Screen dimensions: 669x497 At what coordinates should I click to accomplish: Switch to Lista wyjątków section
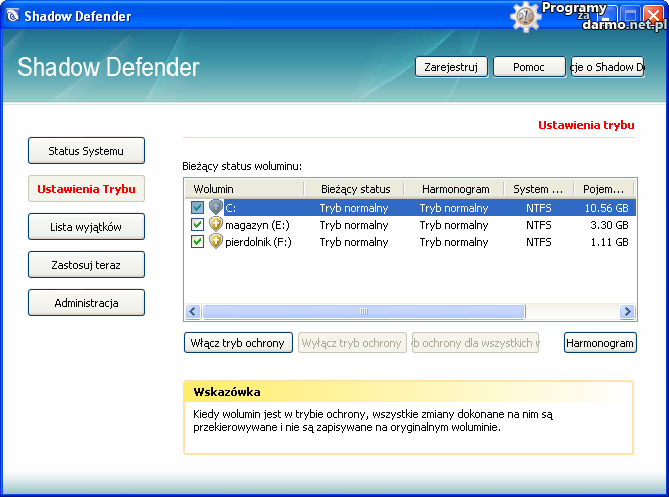[86, 227]
